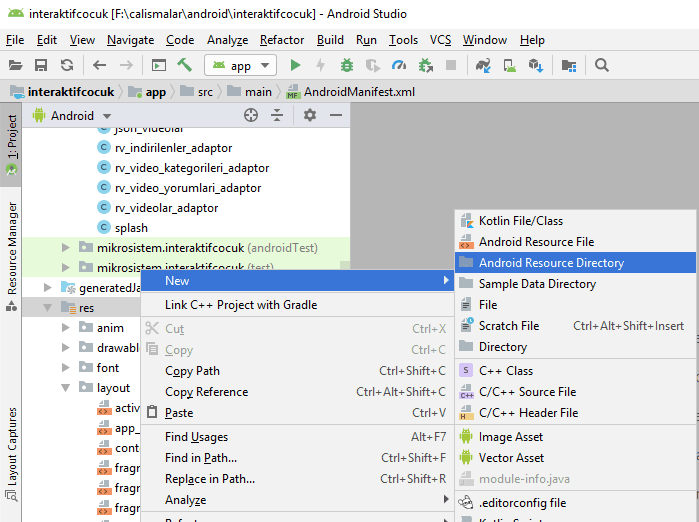The height and width of the screenshot is (522, 699).
Task: Choose Android Resource File
Action: coord(575,242)
